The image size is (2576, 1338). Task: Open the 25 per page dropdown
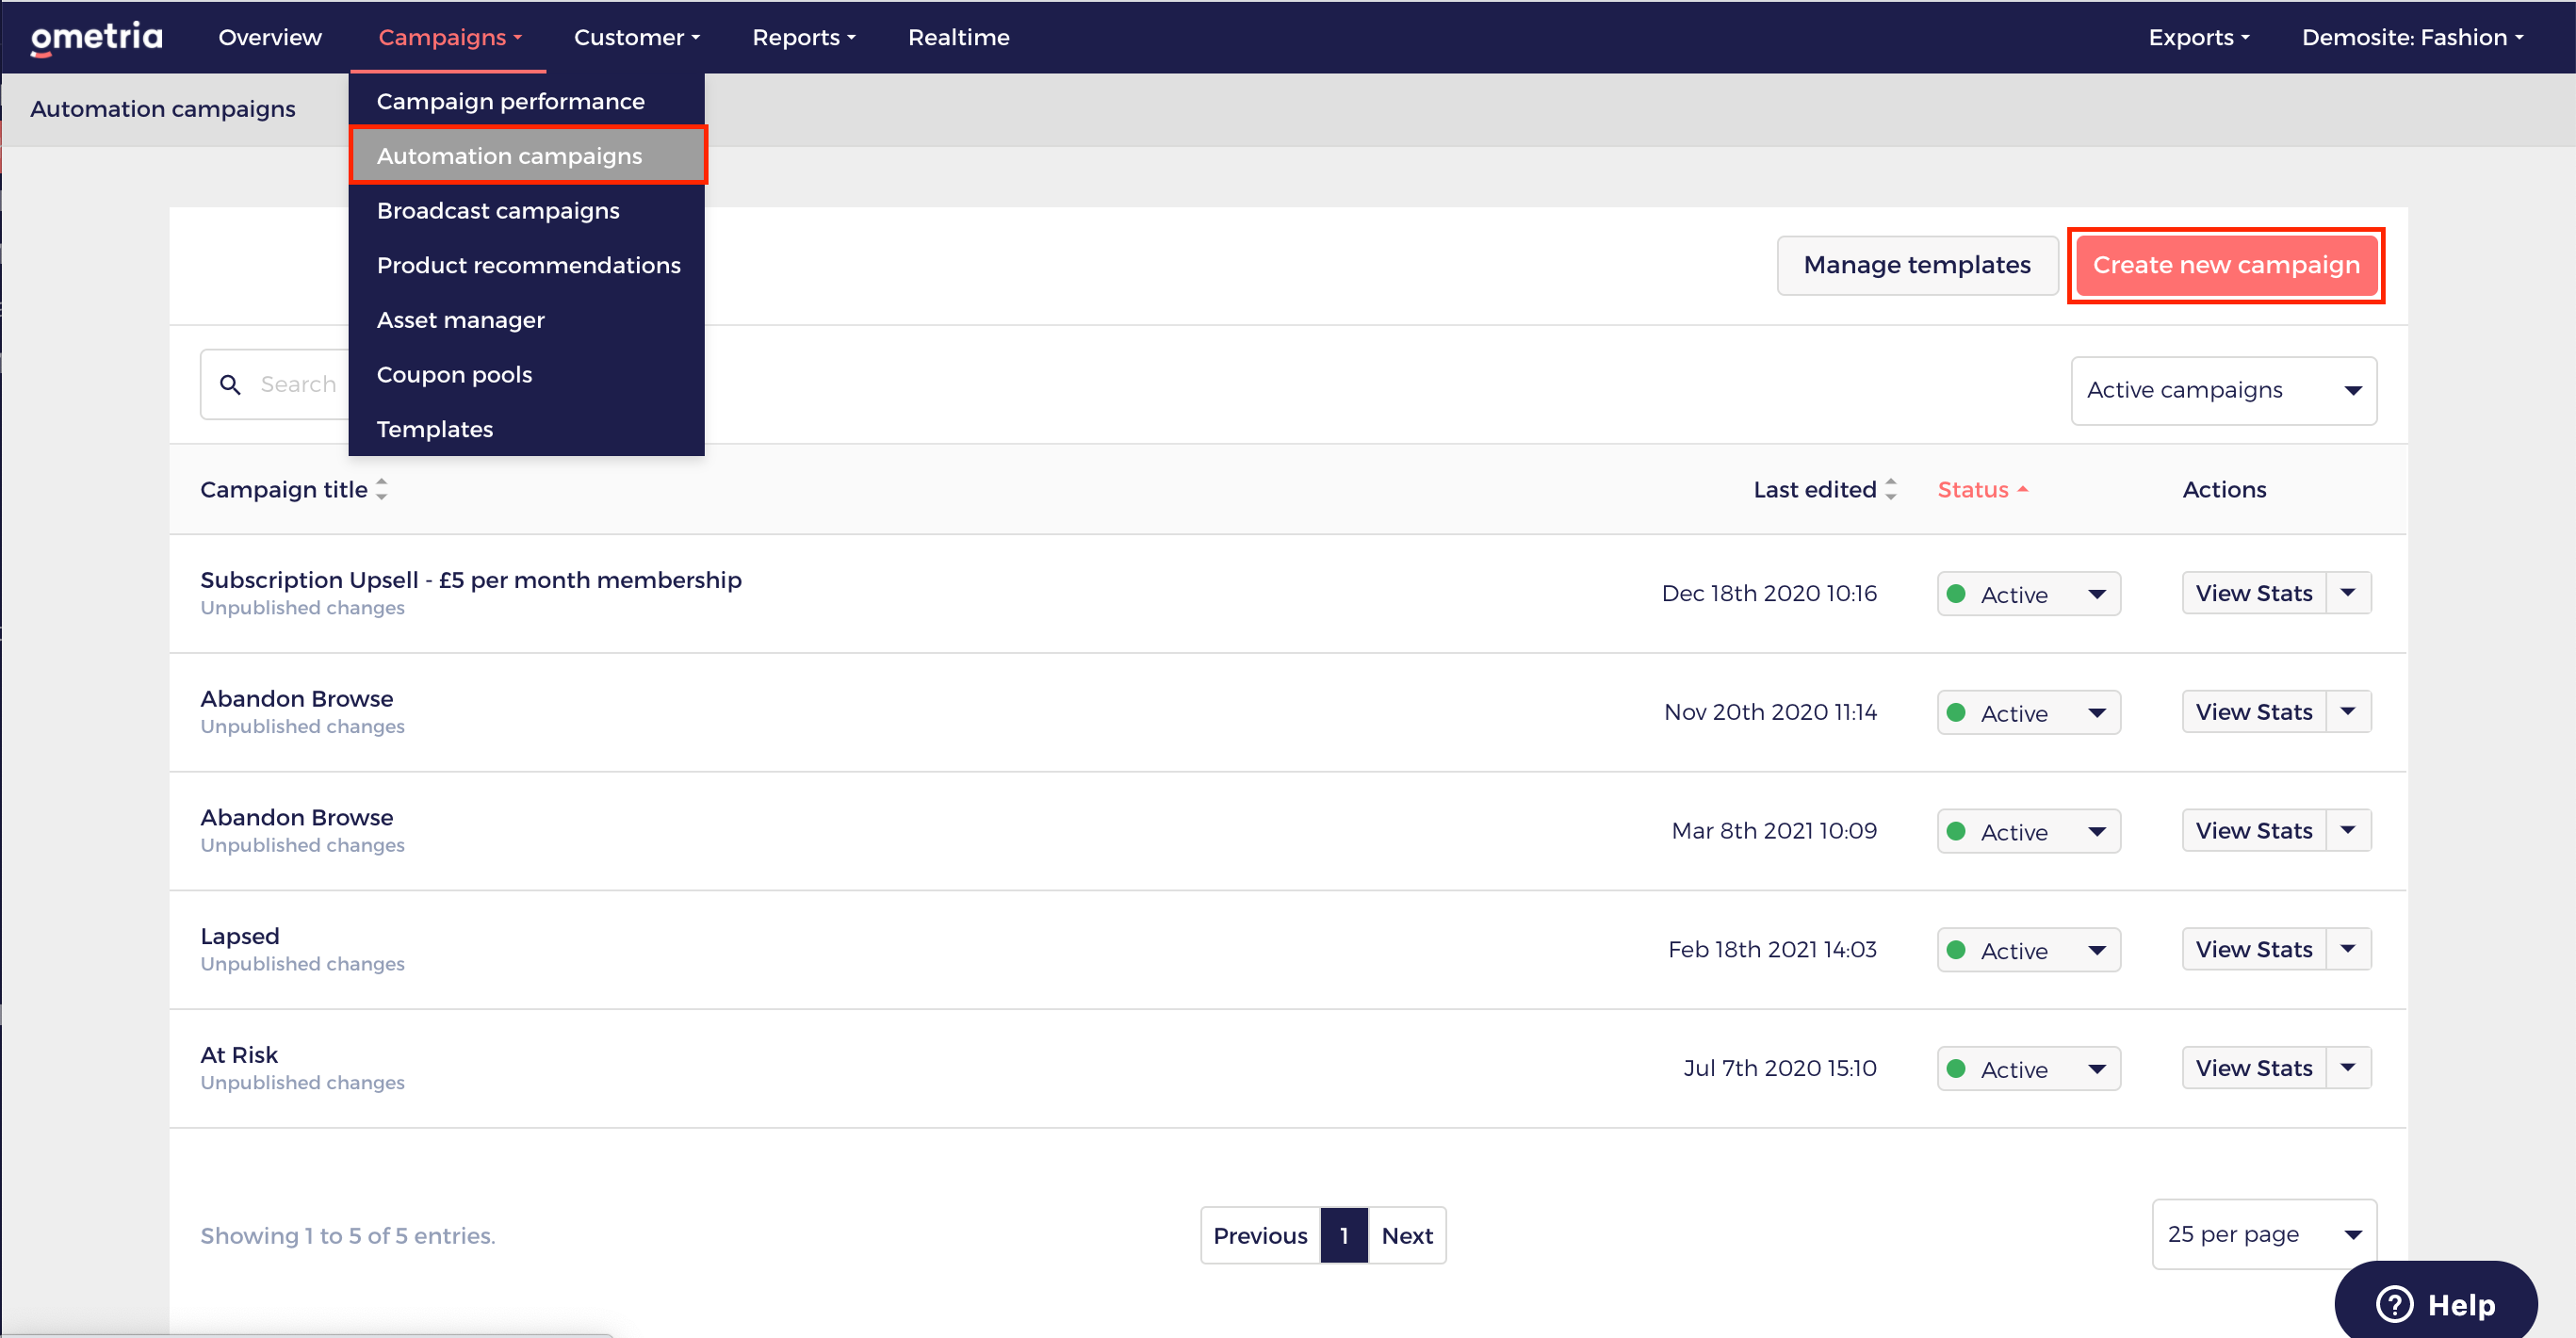coord(2263,1234)
